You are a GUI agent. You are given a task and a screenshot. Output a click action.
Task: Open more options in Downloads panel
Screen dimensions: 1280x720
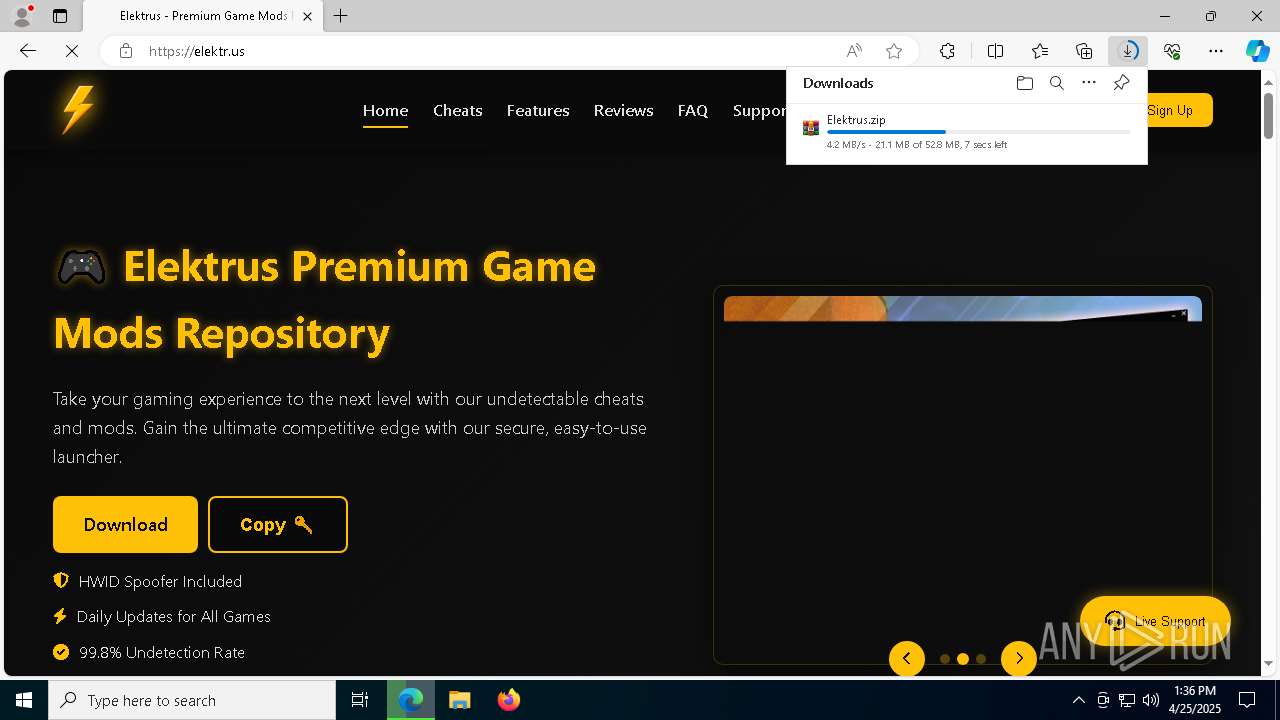(x=1089, y=83)
